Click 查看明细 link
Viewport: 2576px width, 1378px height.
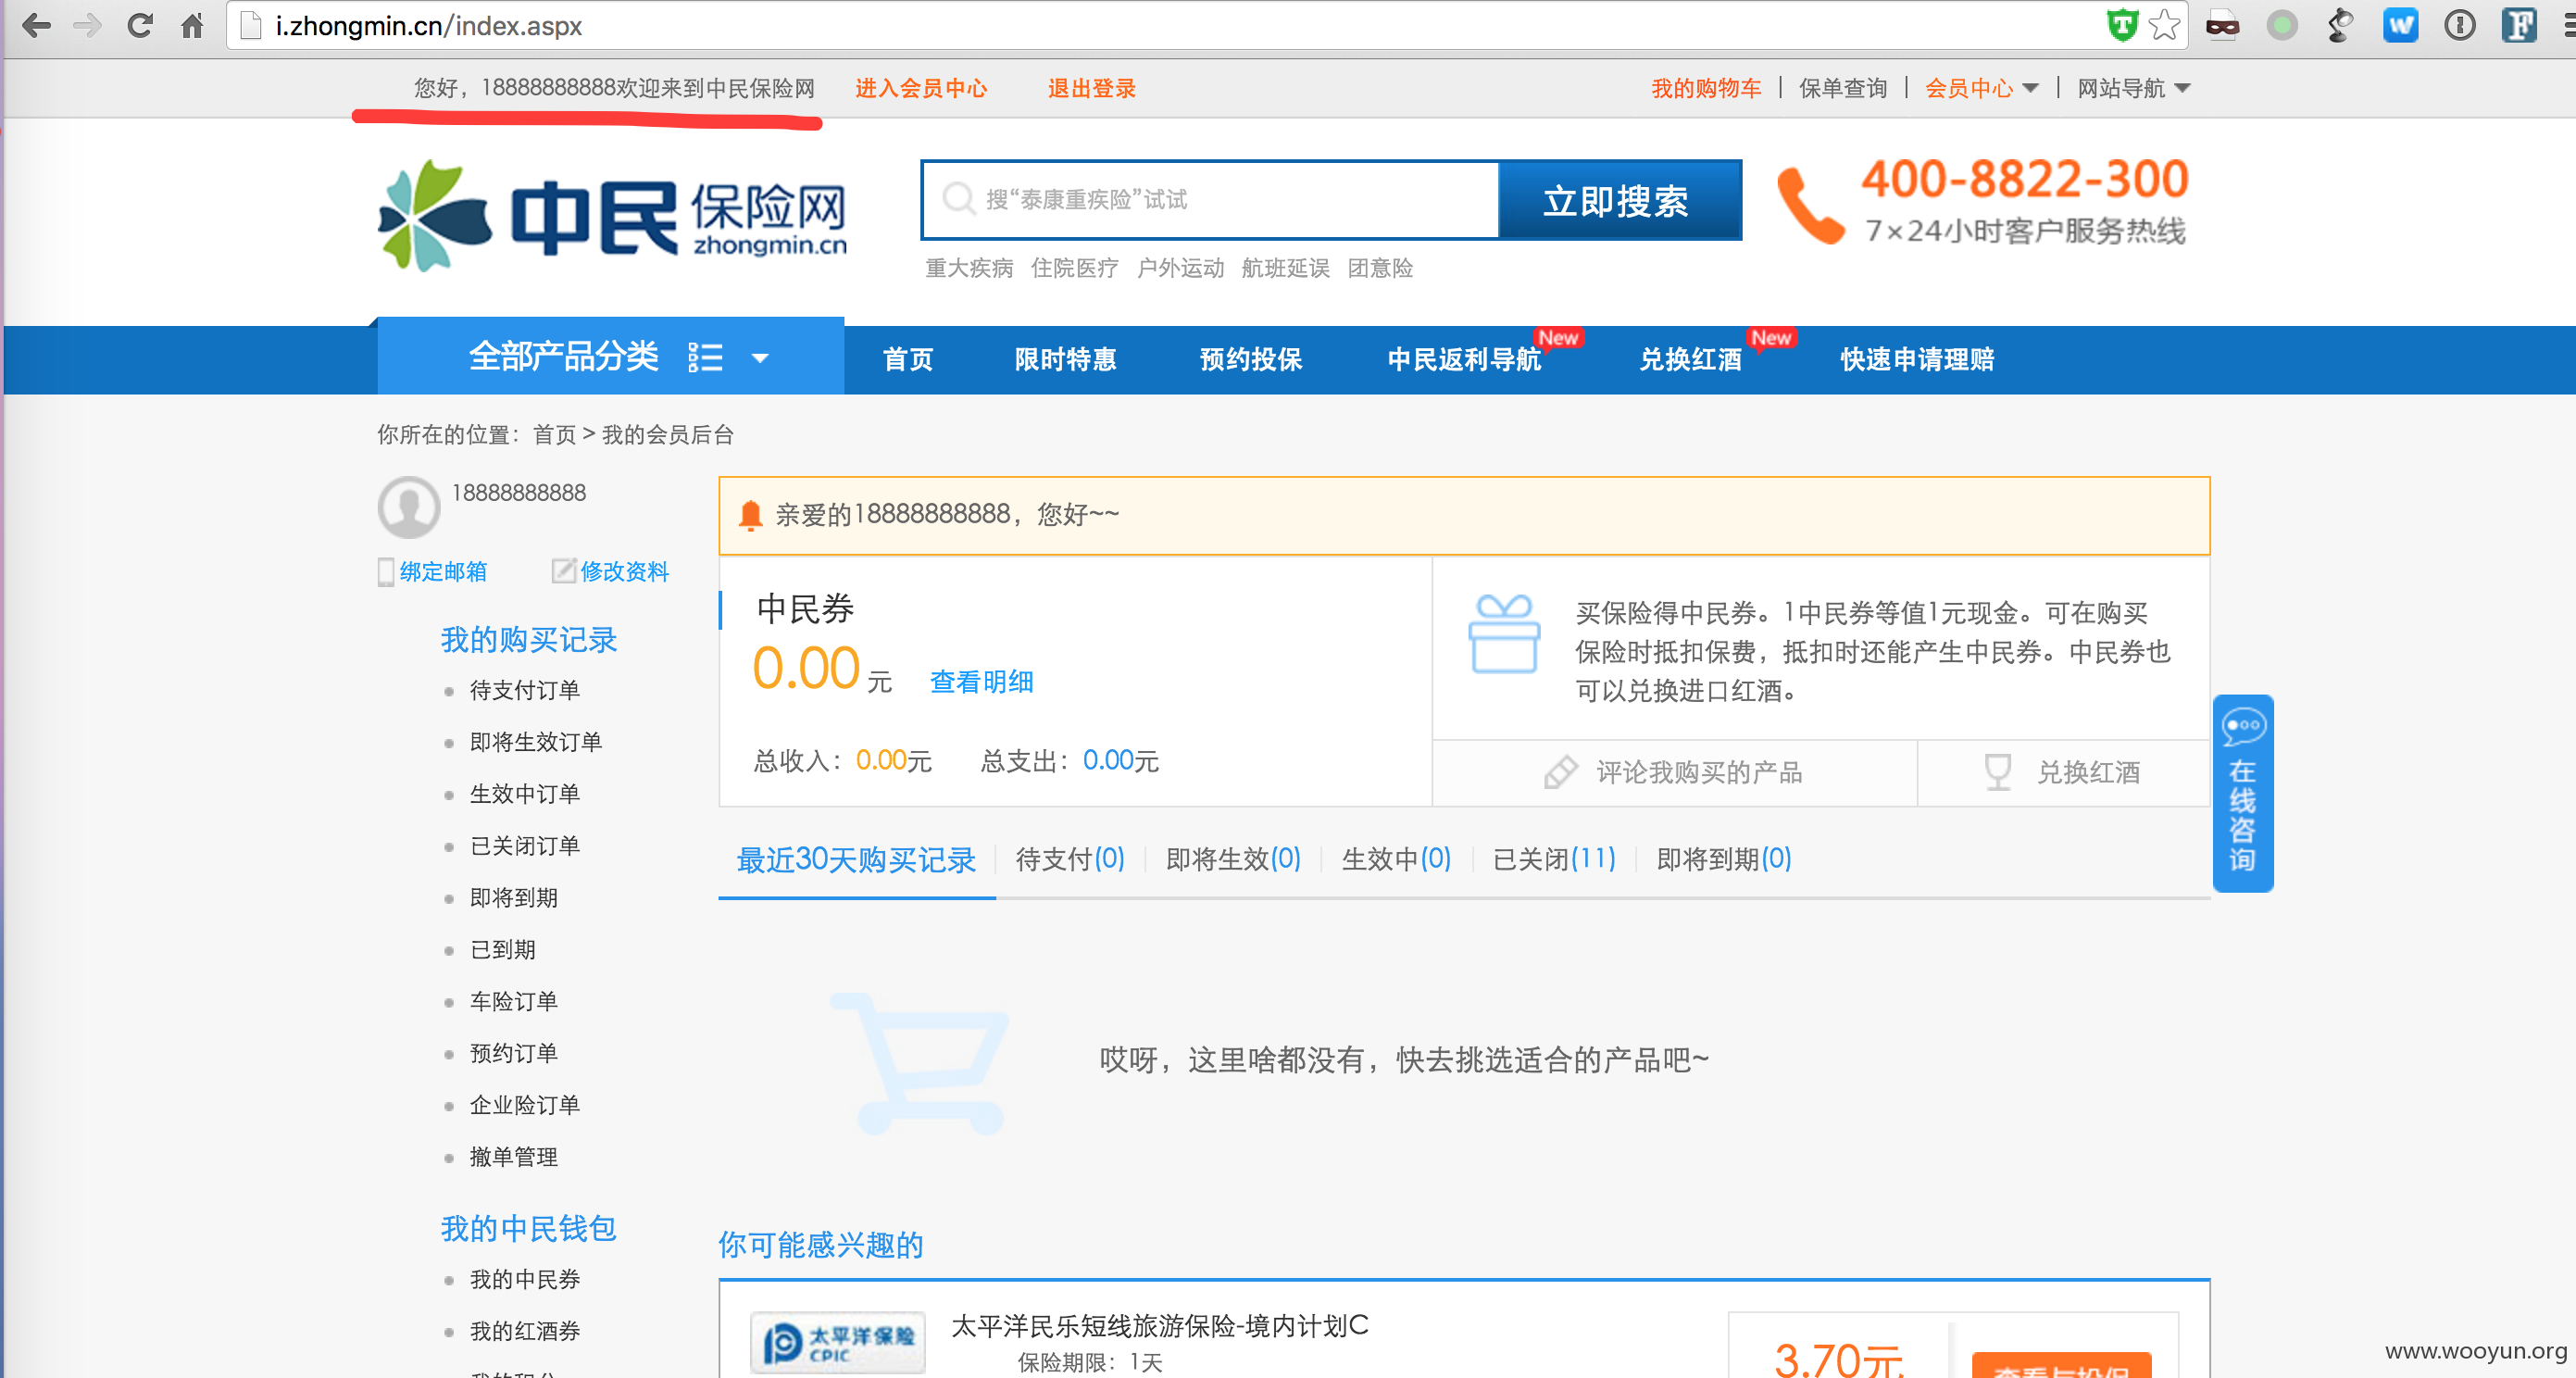pyautogui.click(x=981, y=681)
